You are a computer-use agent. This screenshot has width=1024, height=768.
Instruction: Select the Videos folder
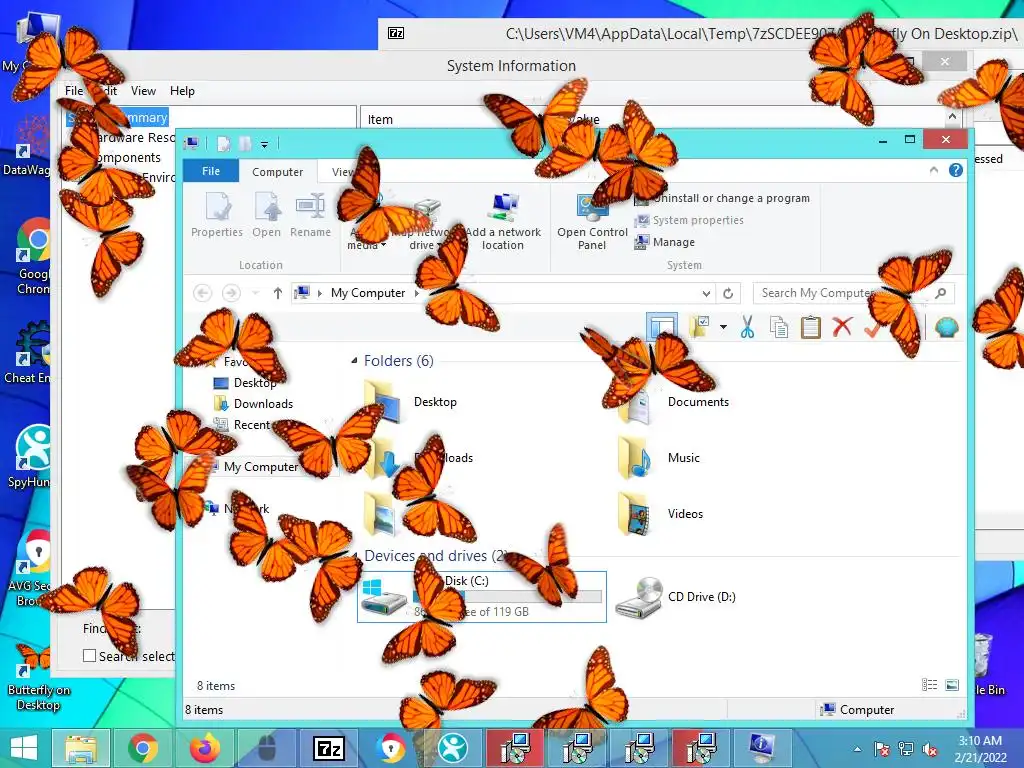pyautogui.click(x=662, y=514)
